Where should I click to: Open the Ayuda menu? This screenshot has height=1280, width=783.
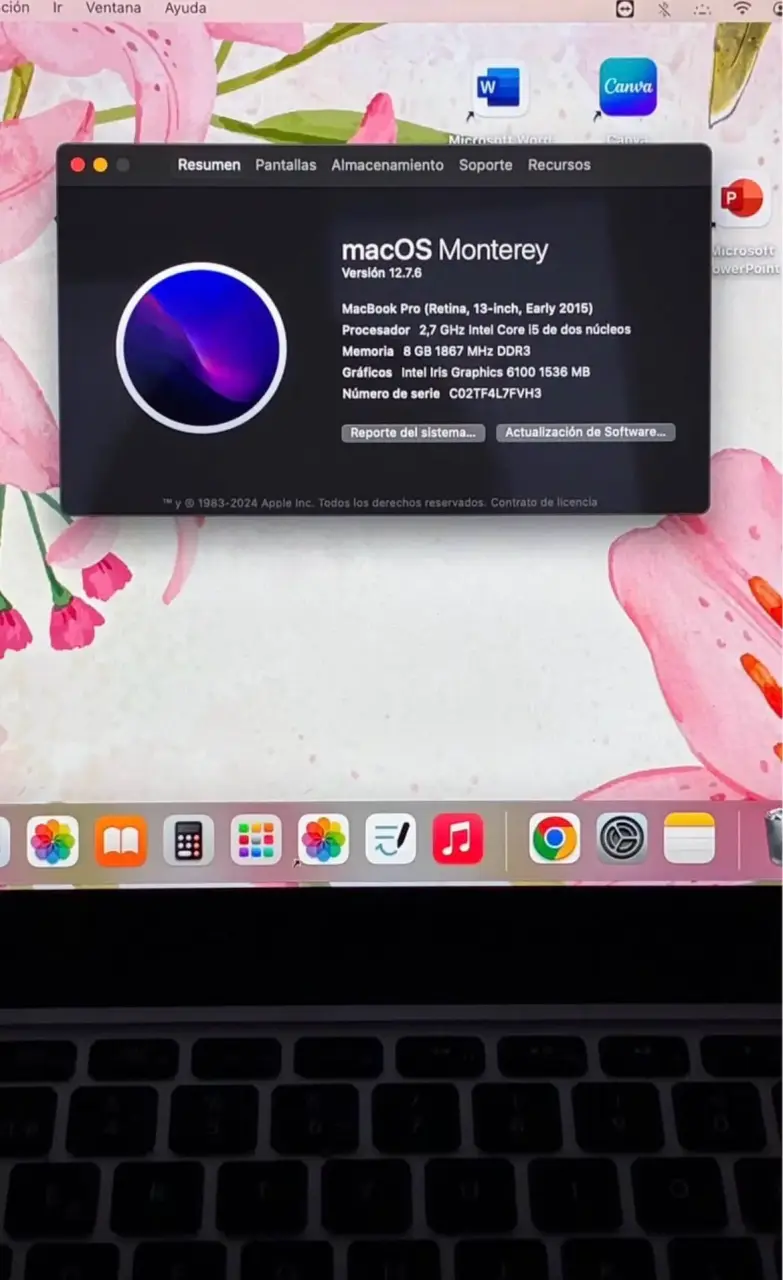pos(185,8)
